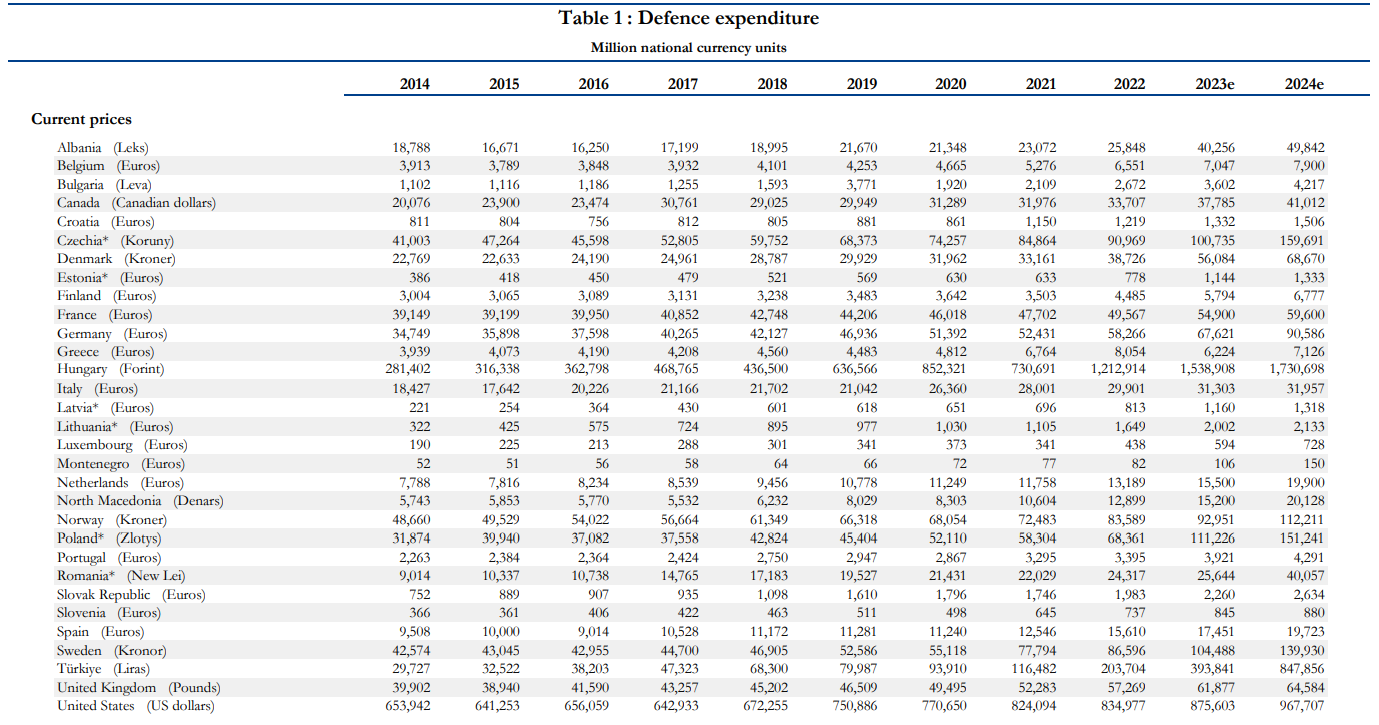This screenshot has height=725, width=1379.
Task: Select United Kingdom's 2020 value 49,495
Action: [948, 688]
